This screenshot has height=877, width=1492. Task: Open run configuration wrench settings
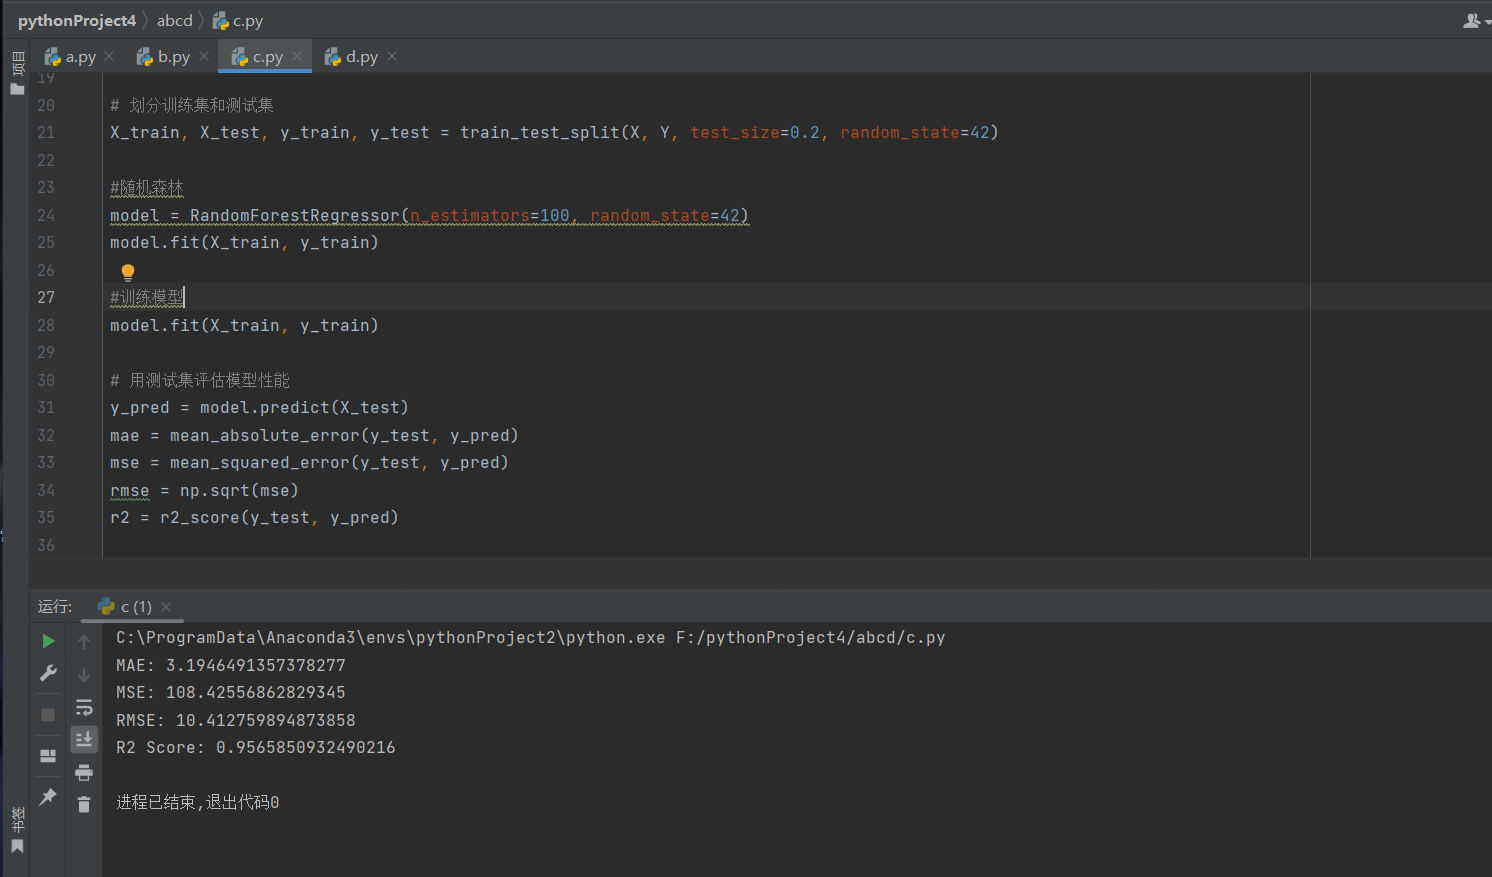pos(48,673)
